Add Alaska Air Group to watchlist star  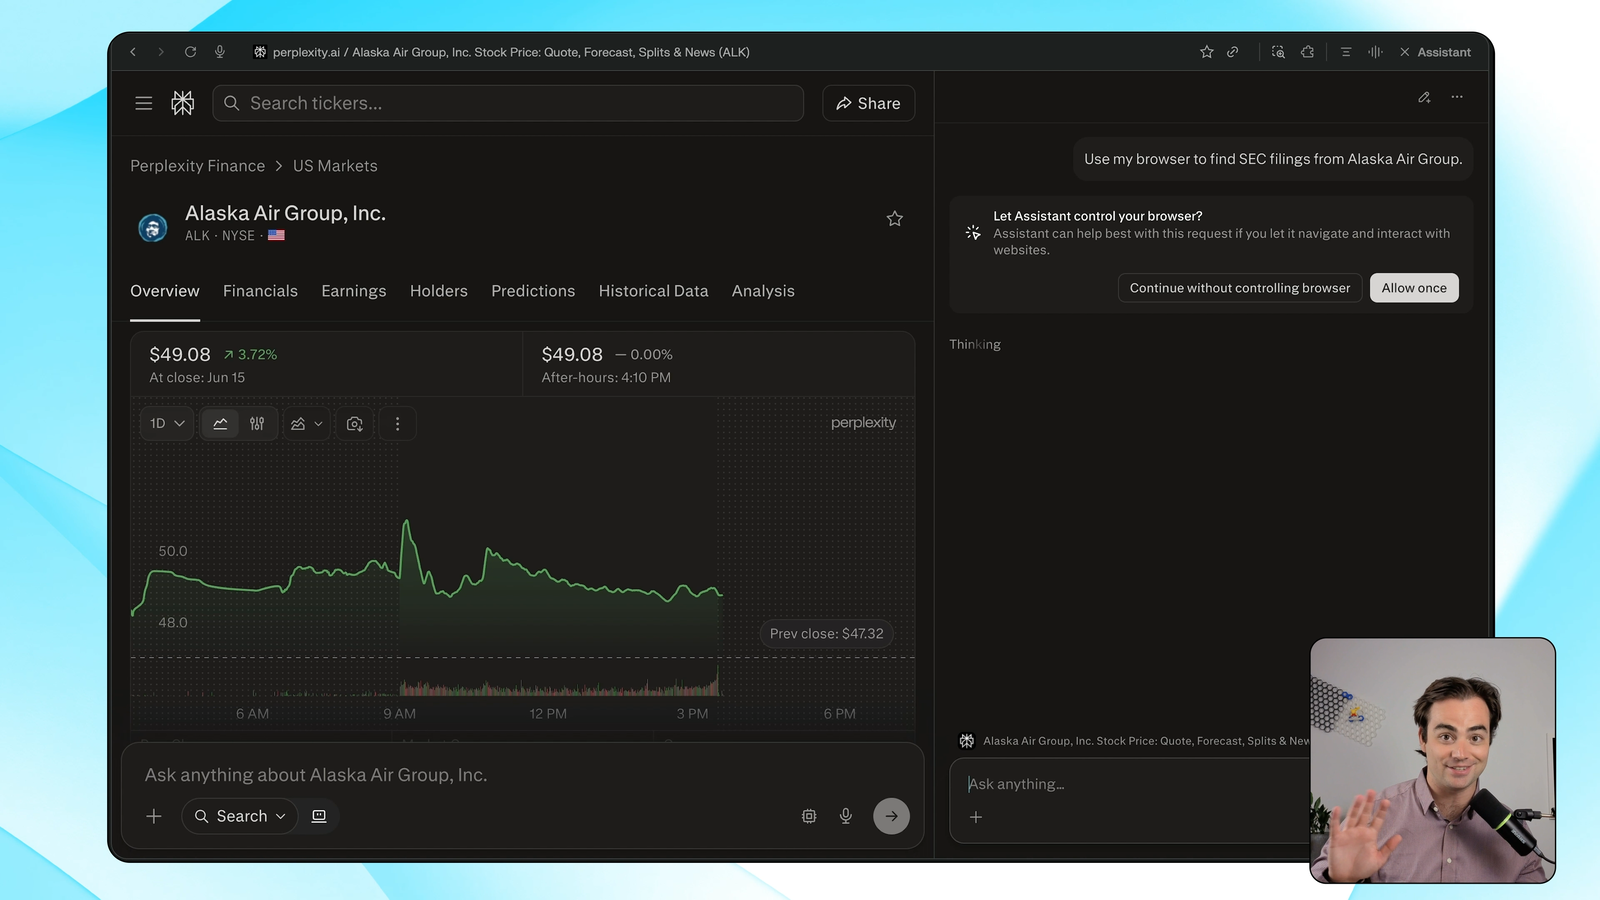click(x=895, y=219)
